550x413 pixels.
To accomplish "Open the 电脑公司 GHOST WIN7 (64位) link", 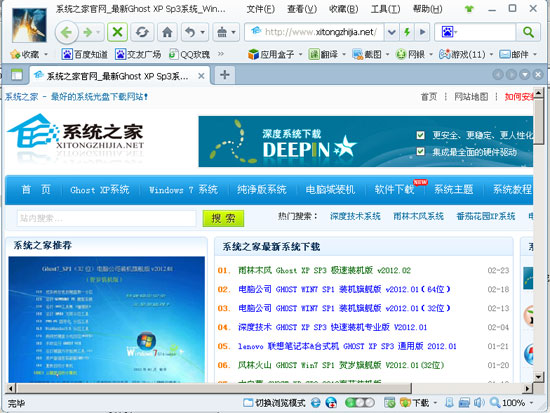I will 344,289.
